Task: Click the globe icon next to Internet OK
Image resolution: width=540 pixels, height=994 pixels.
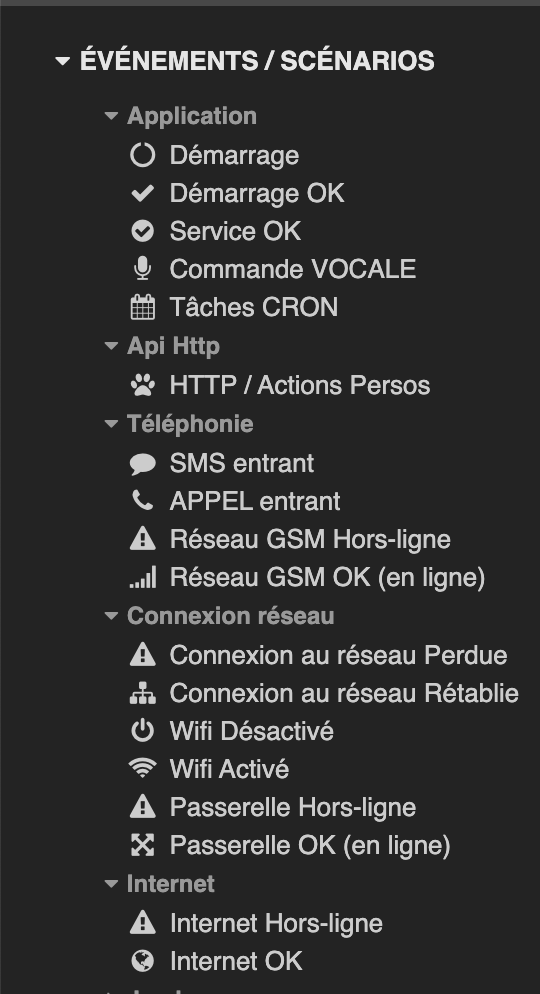Action: 143,961
